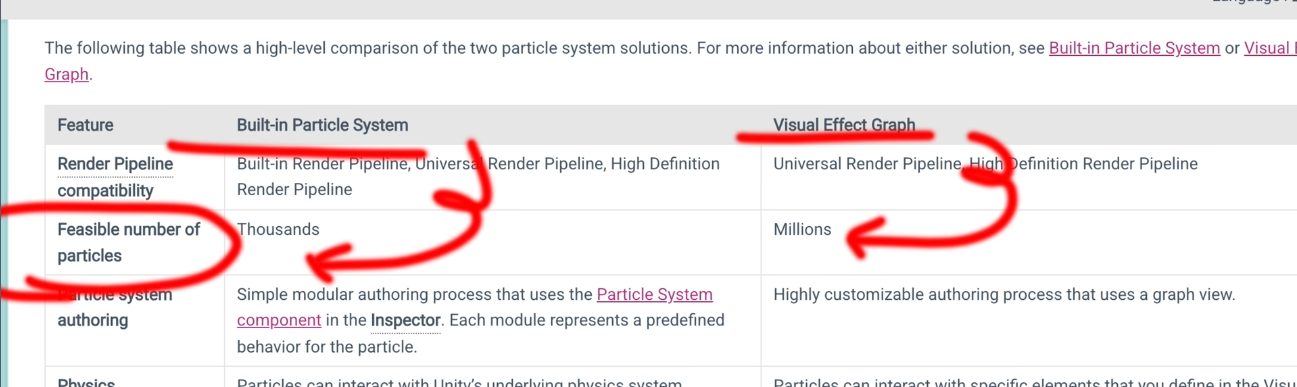
Task: Click the Thousands cell
Action: click(x=278, y=229)
